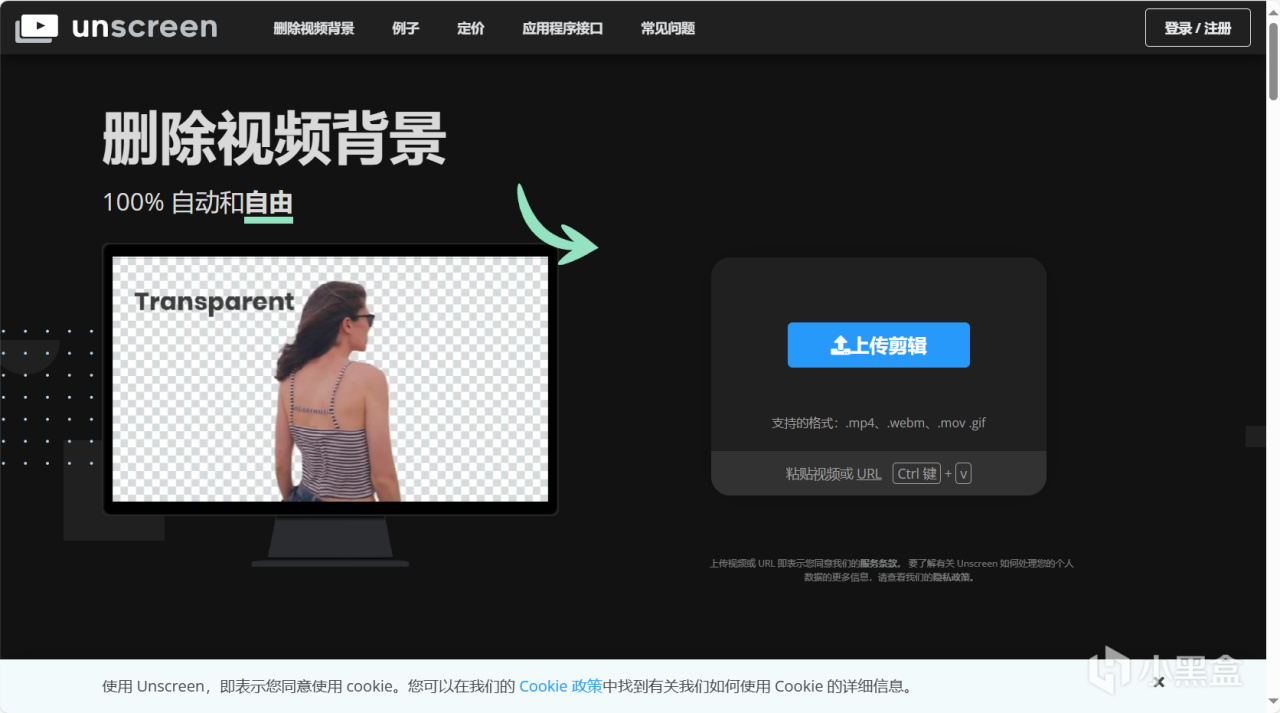Click the page vertical scrollbar thumb

tap(1273, 62)
